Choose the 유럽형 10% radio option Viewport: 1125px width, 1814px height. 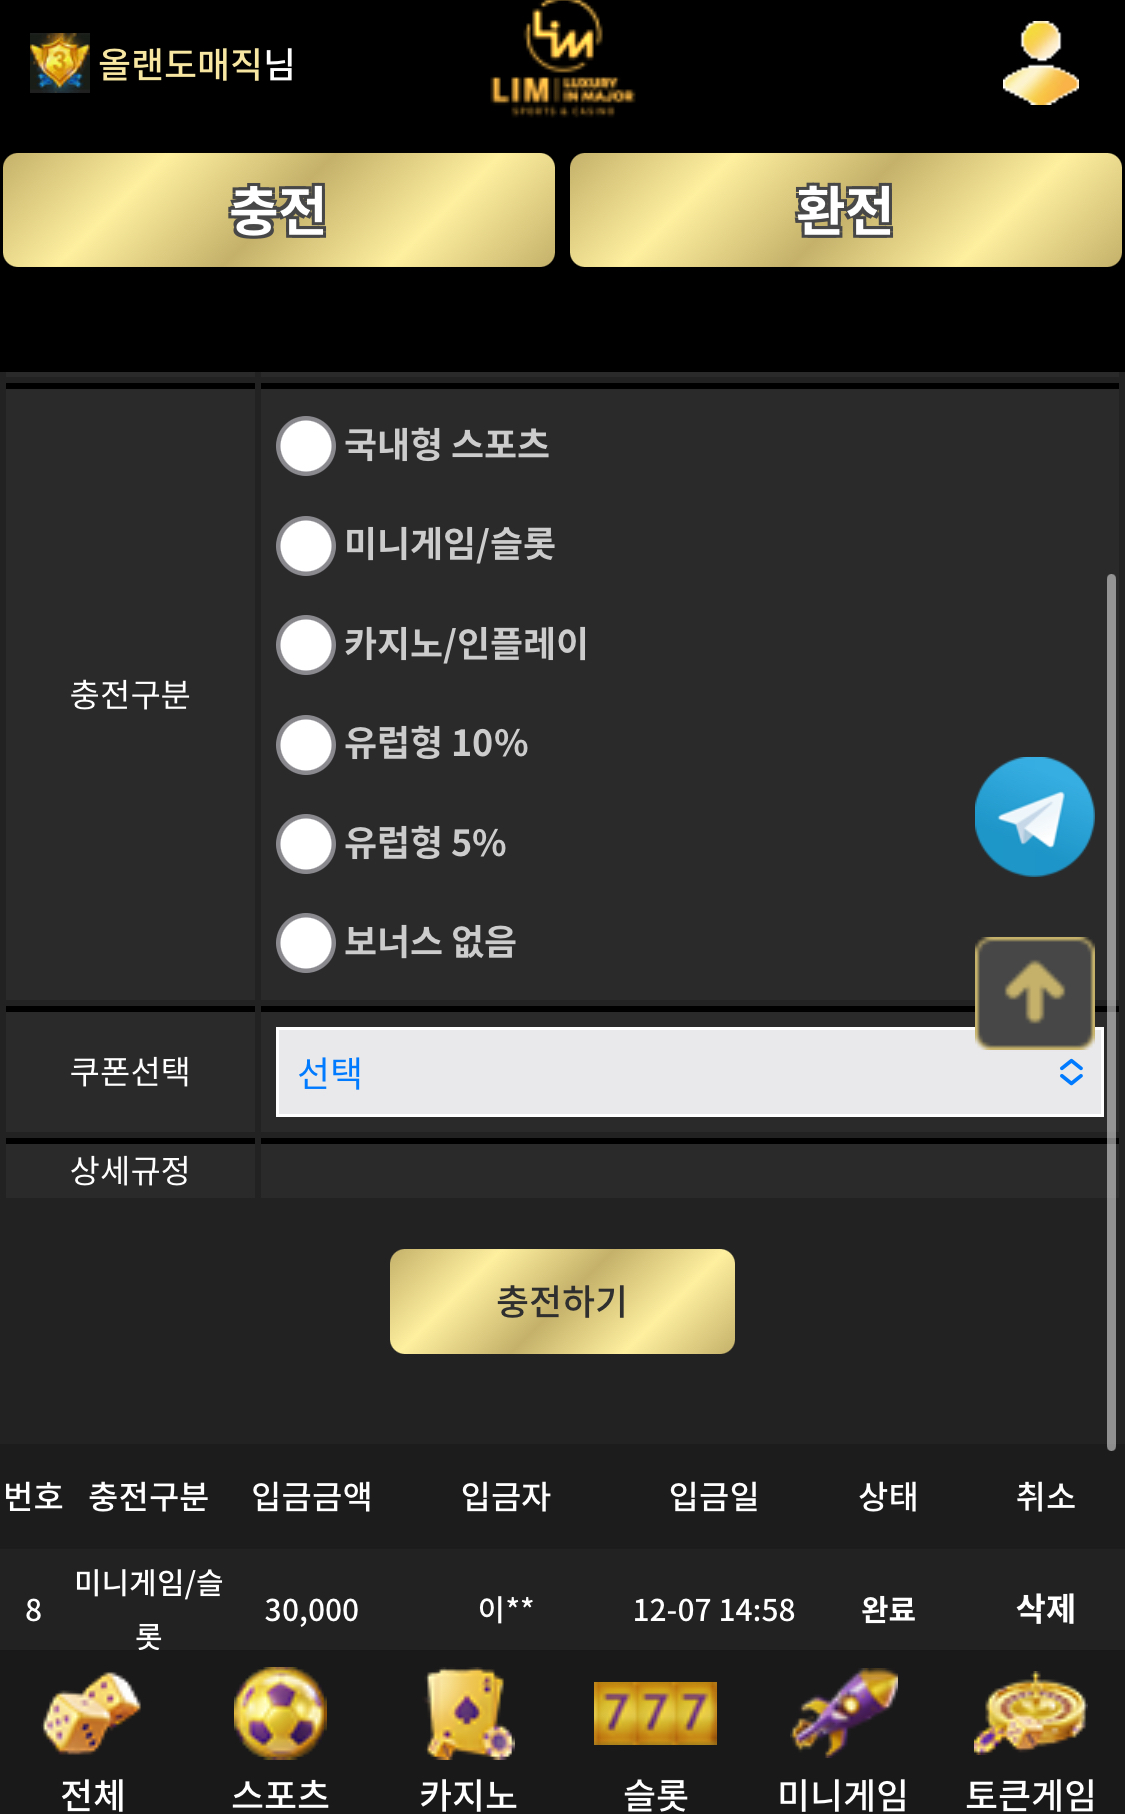pos(306,745)
